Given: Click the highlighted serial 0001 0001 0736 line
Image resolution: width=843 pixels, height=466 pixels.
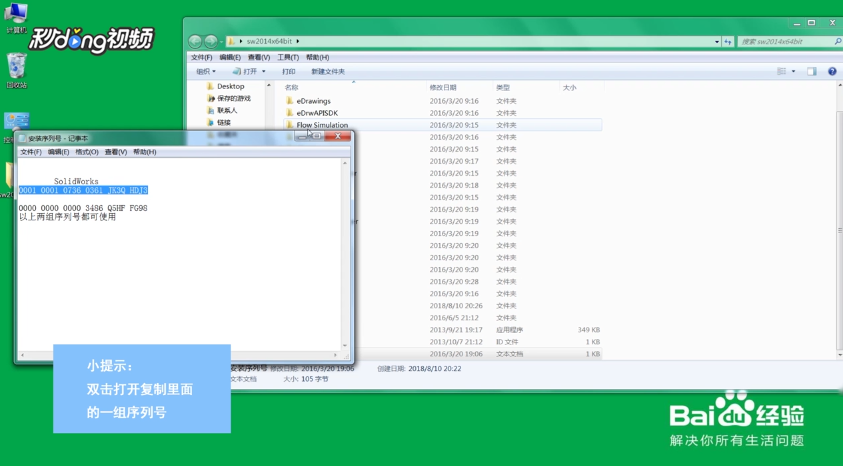Looking at the screenshot, I should click(x=83, y=190).
